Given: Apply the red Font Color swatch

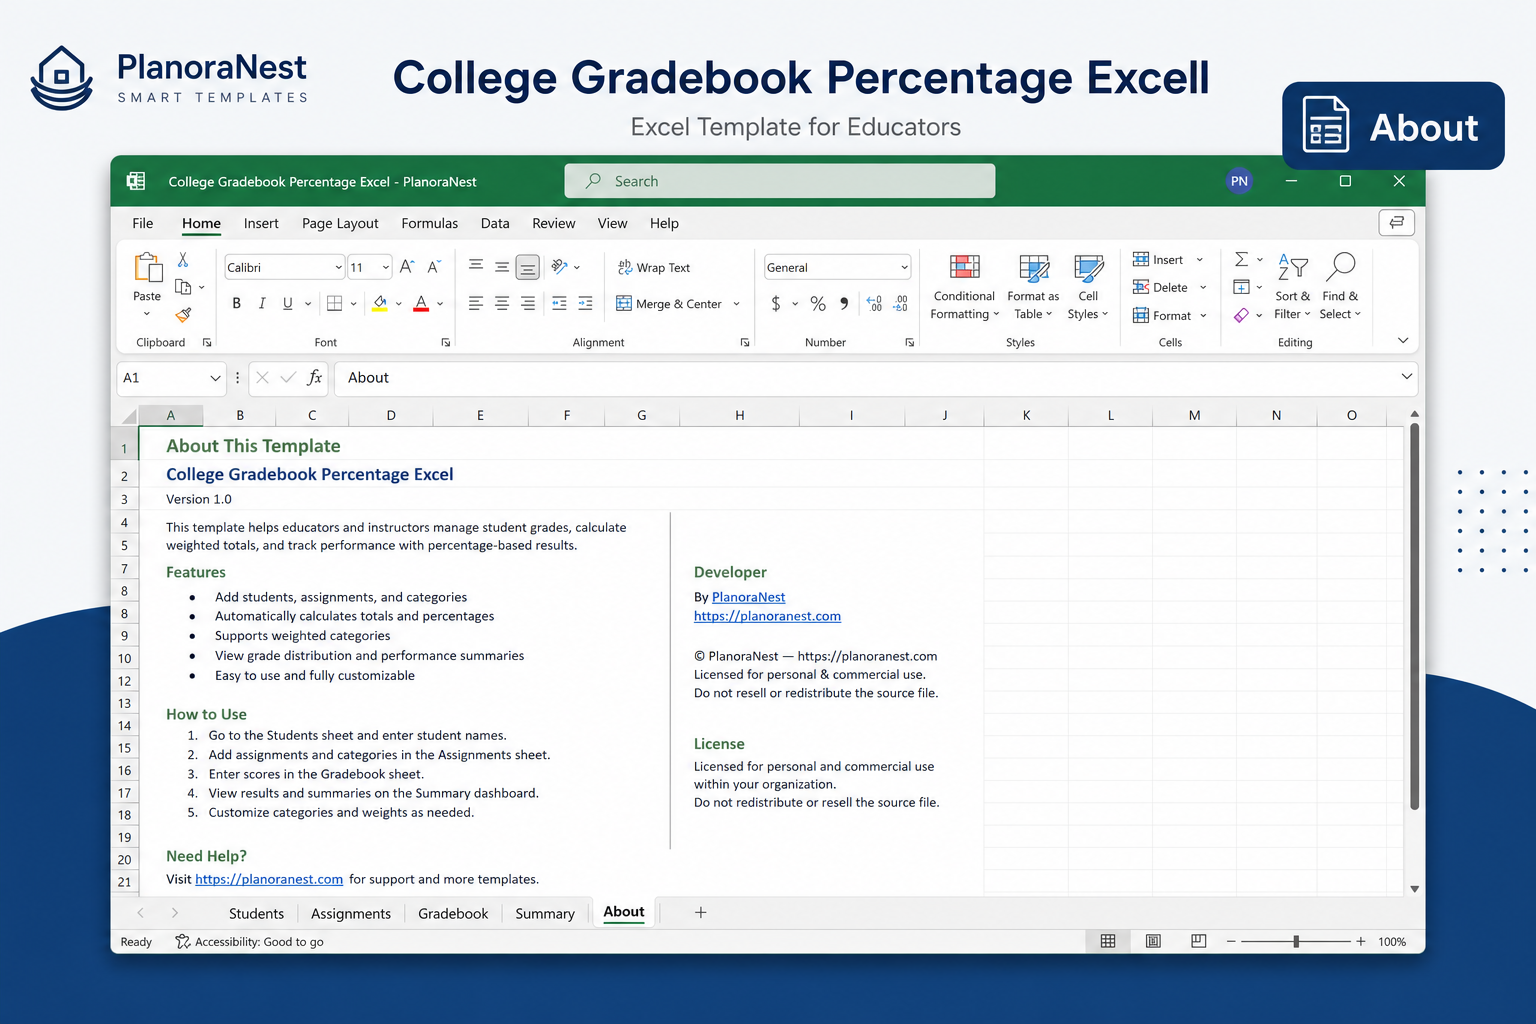Looking at the screenshot, I should [421, 303].
